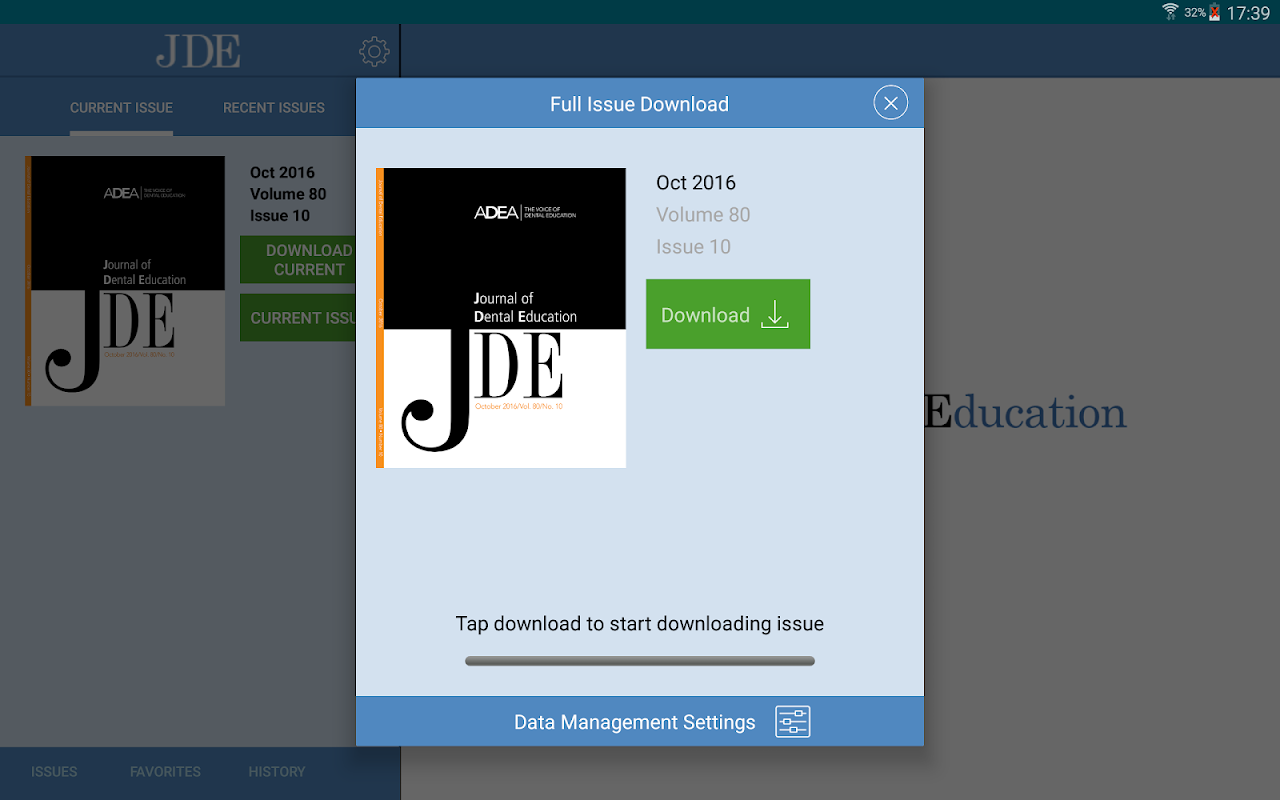The image size is (1280, 800).
Task: Select the JDE cover thumbnail in dialog
Action: pos(501,318)
